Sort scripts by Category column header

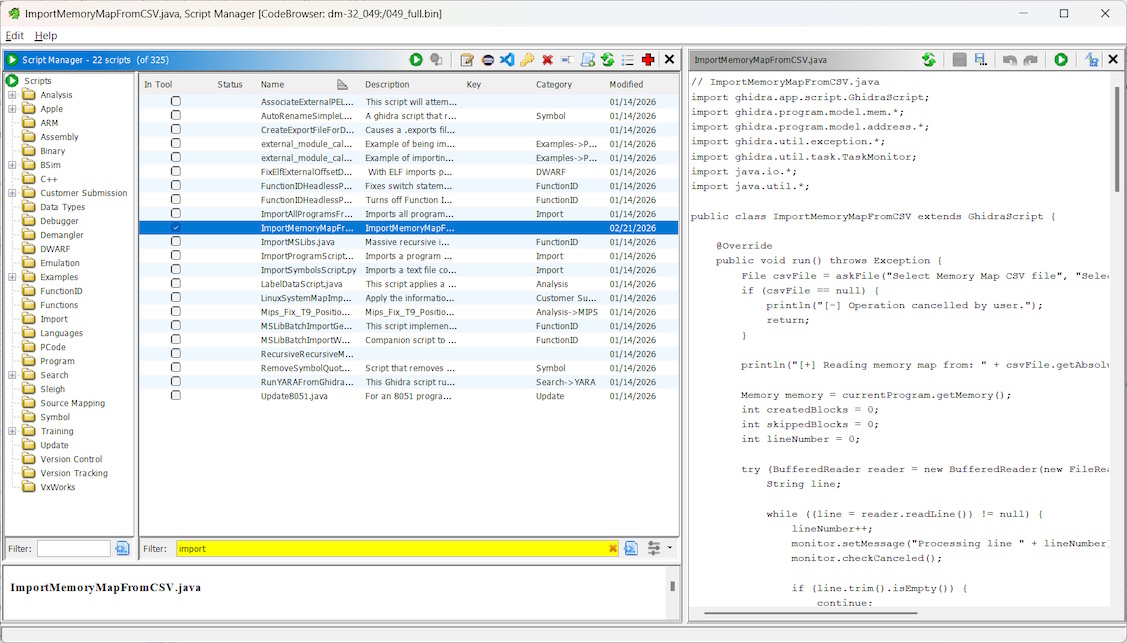pyautogui.click(x=554, y=85)
